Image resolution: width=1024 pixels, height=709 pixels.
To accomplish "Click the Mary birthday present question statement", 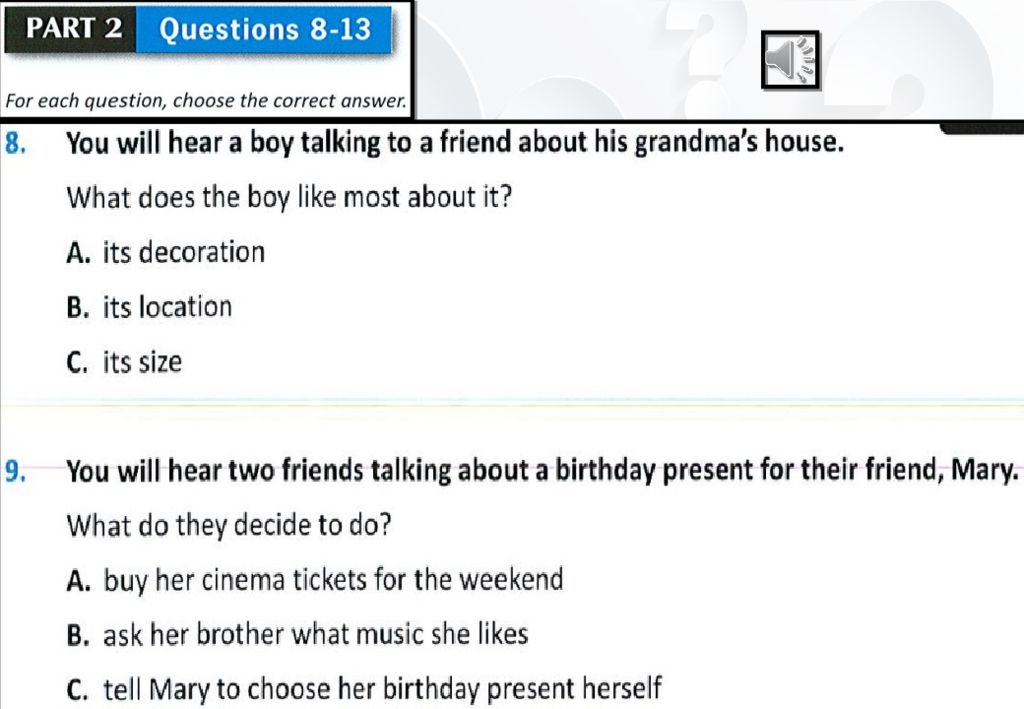I will coord(542,471).
